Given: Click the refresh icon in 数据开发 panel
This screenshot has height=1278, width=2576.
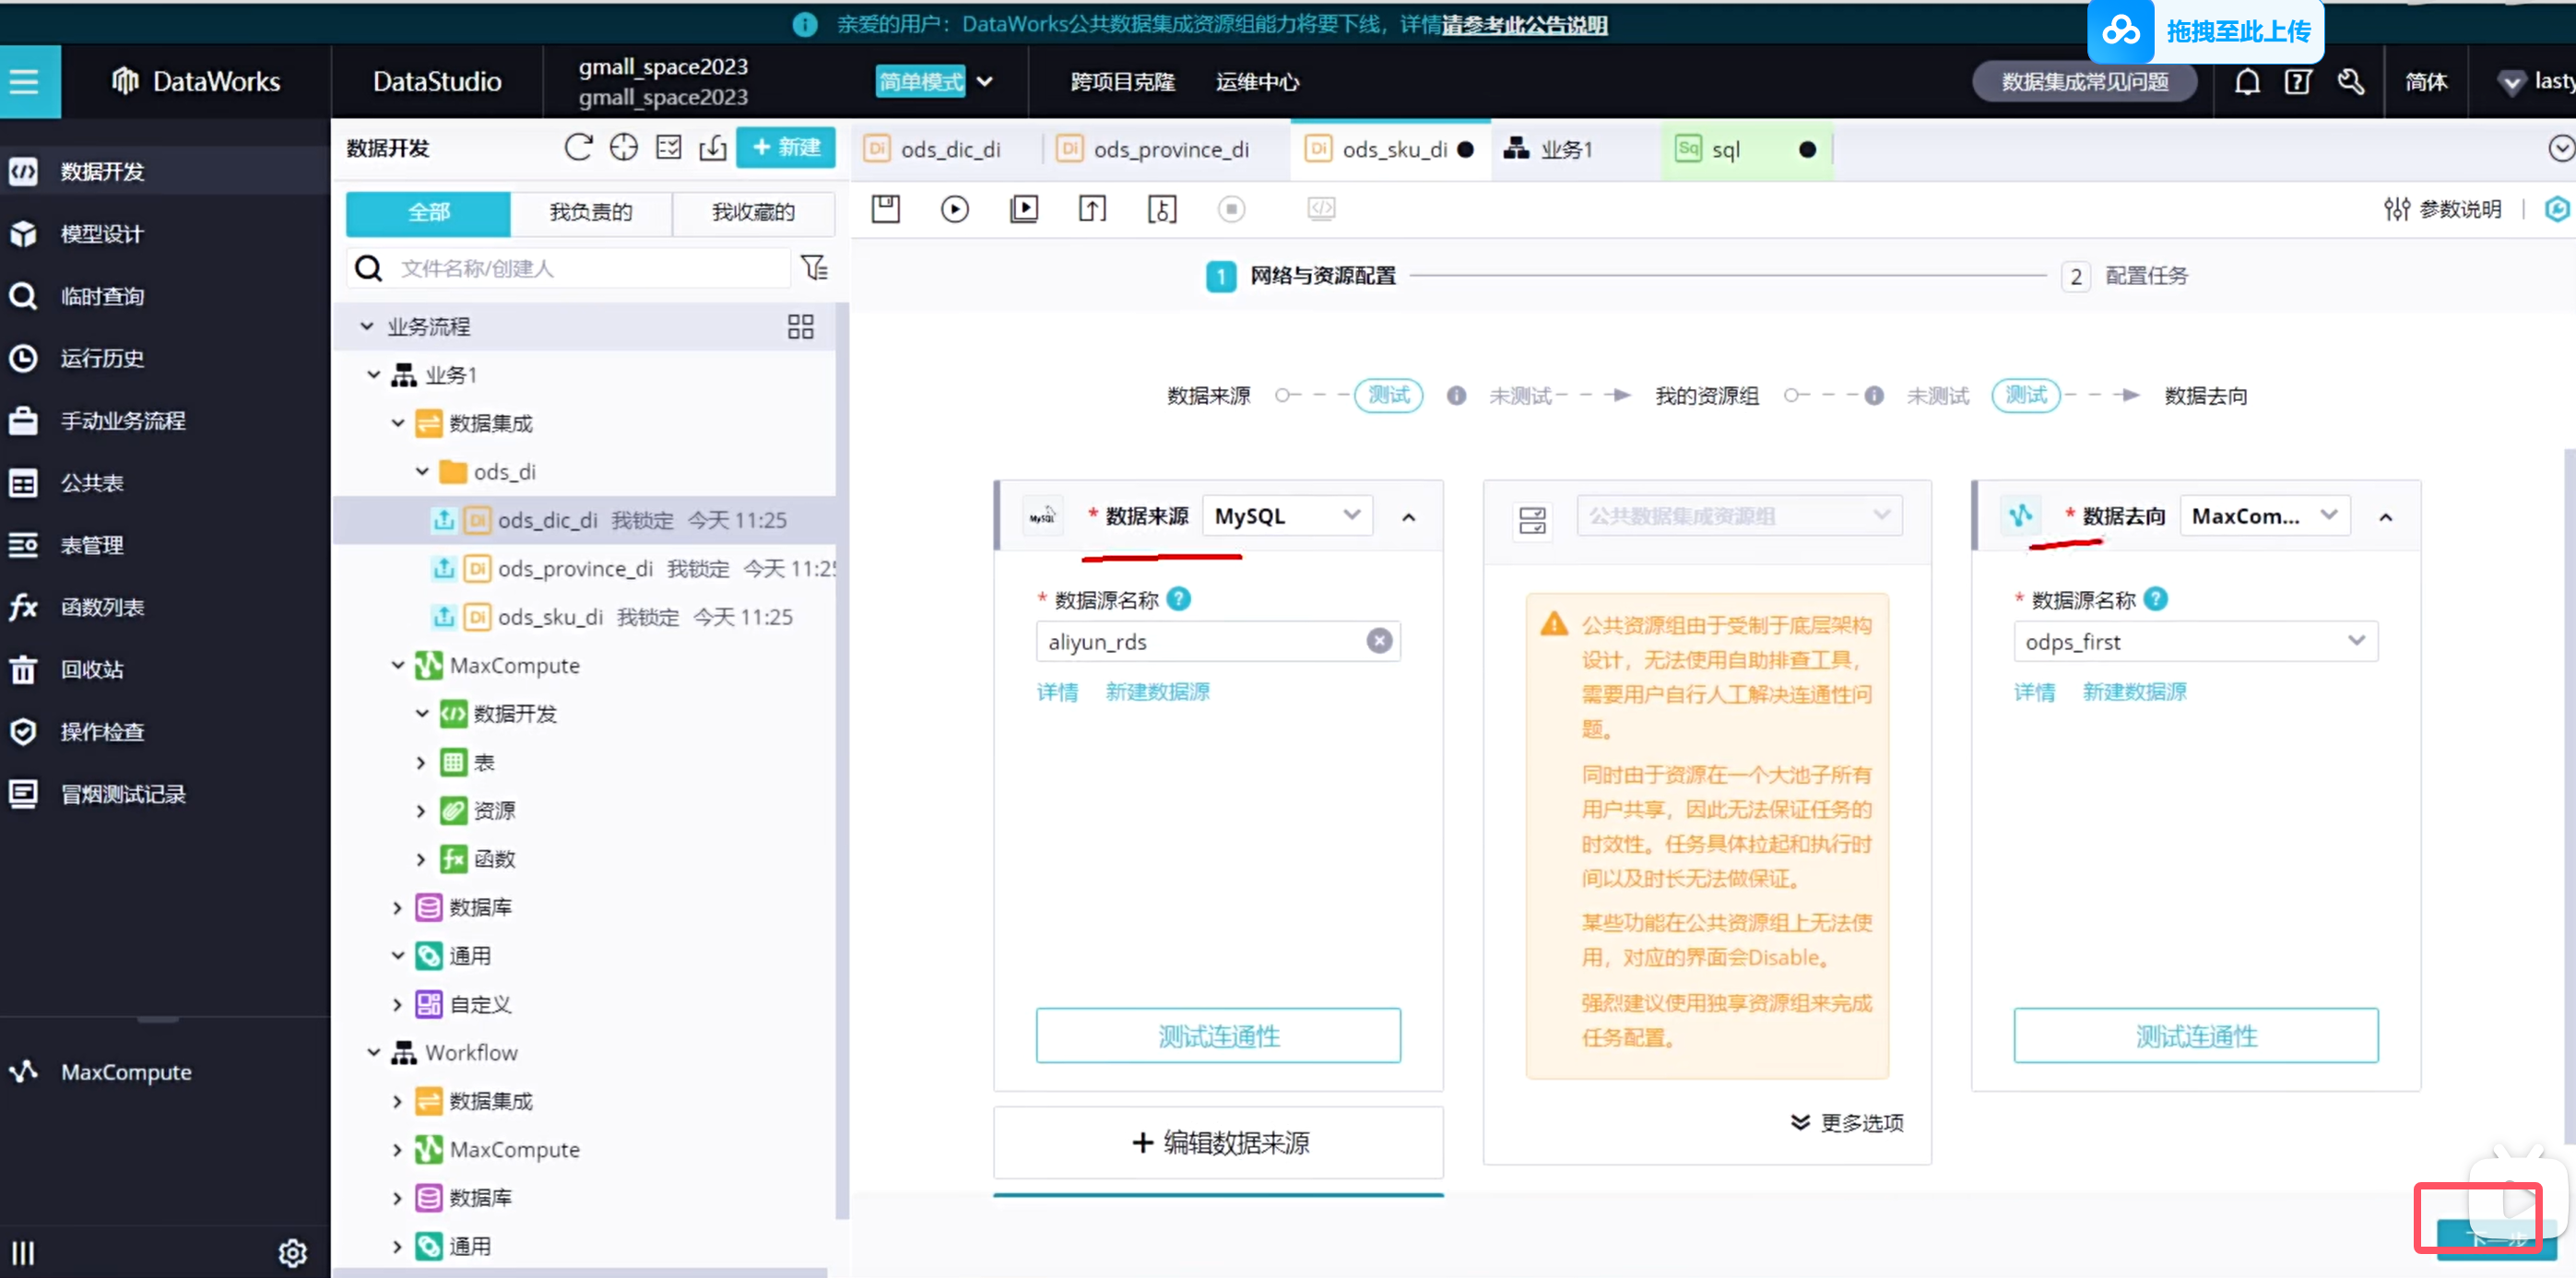Looking at the screenshot, I should (x=578, y=148).
